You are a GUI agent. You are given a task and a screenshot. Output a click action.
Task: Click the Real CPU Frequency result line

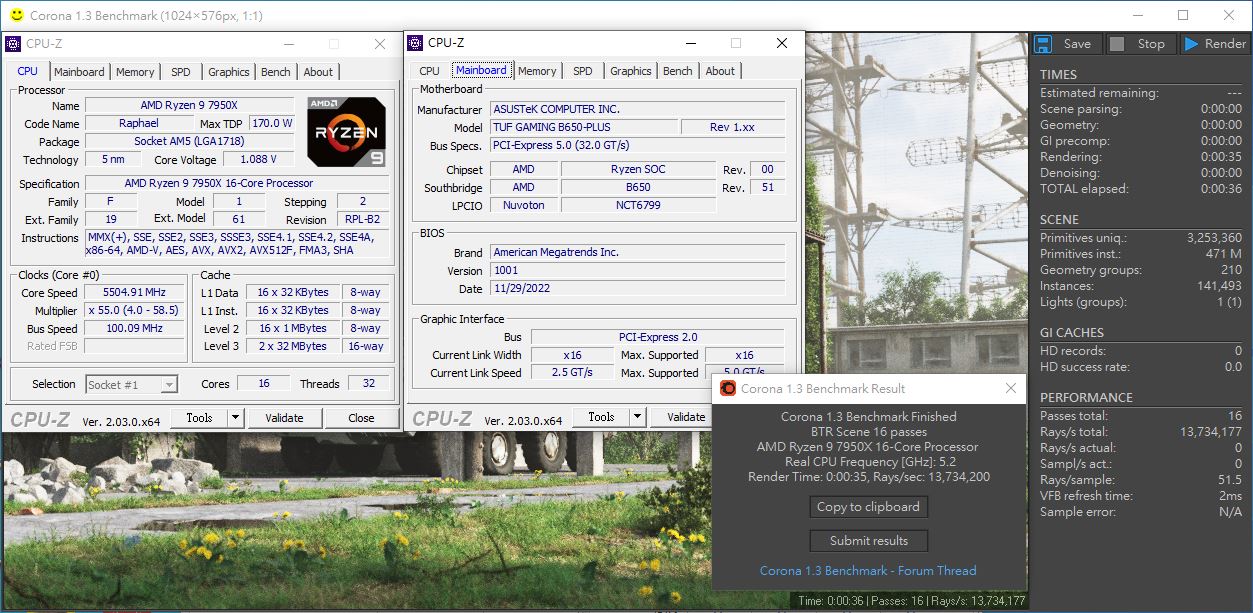[868, 462]
